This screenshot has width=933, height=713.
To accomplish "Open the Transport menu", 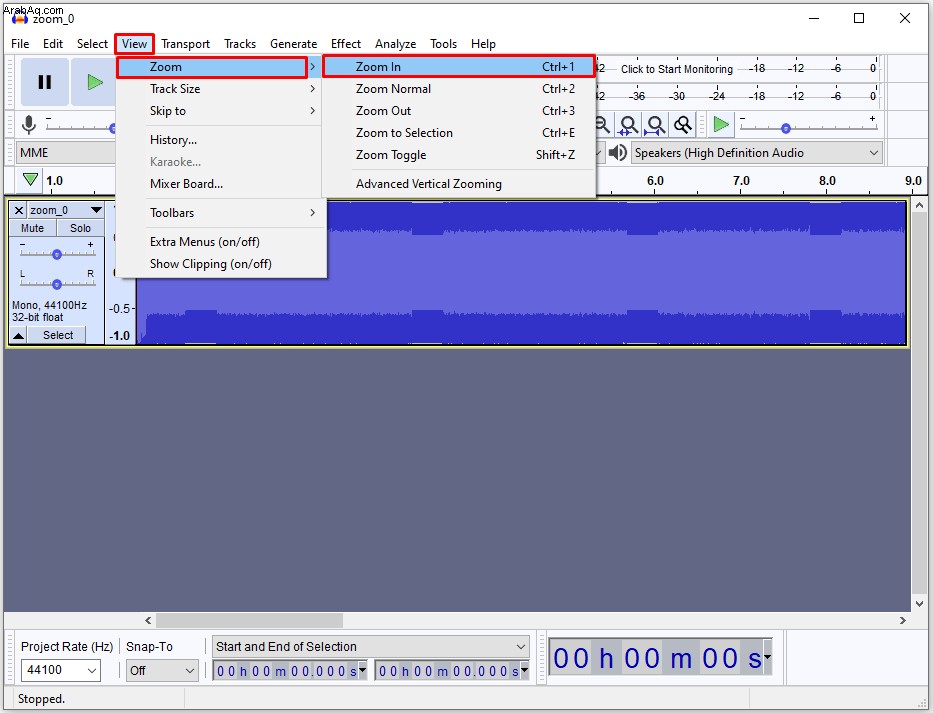I will (x=185, y=43).
